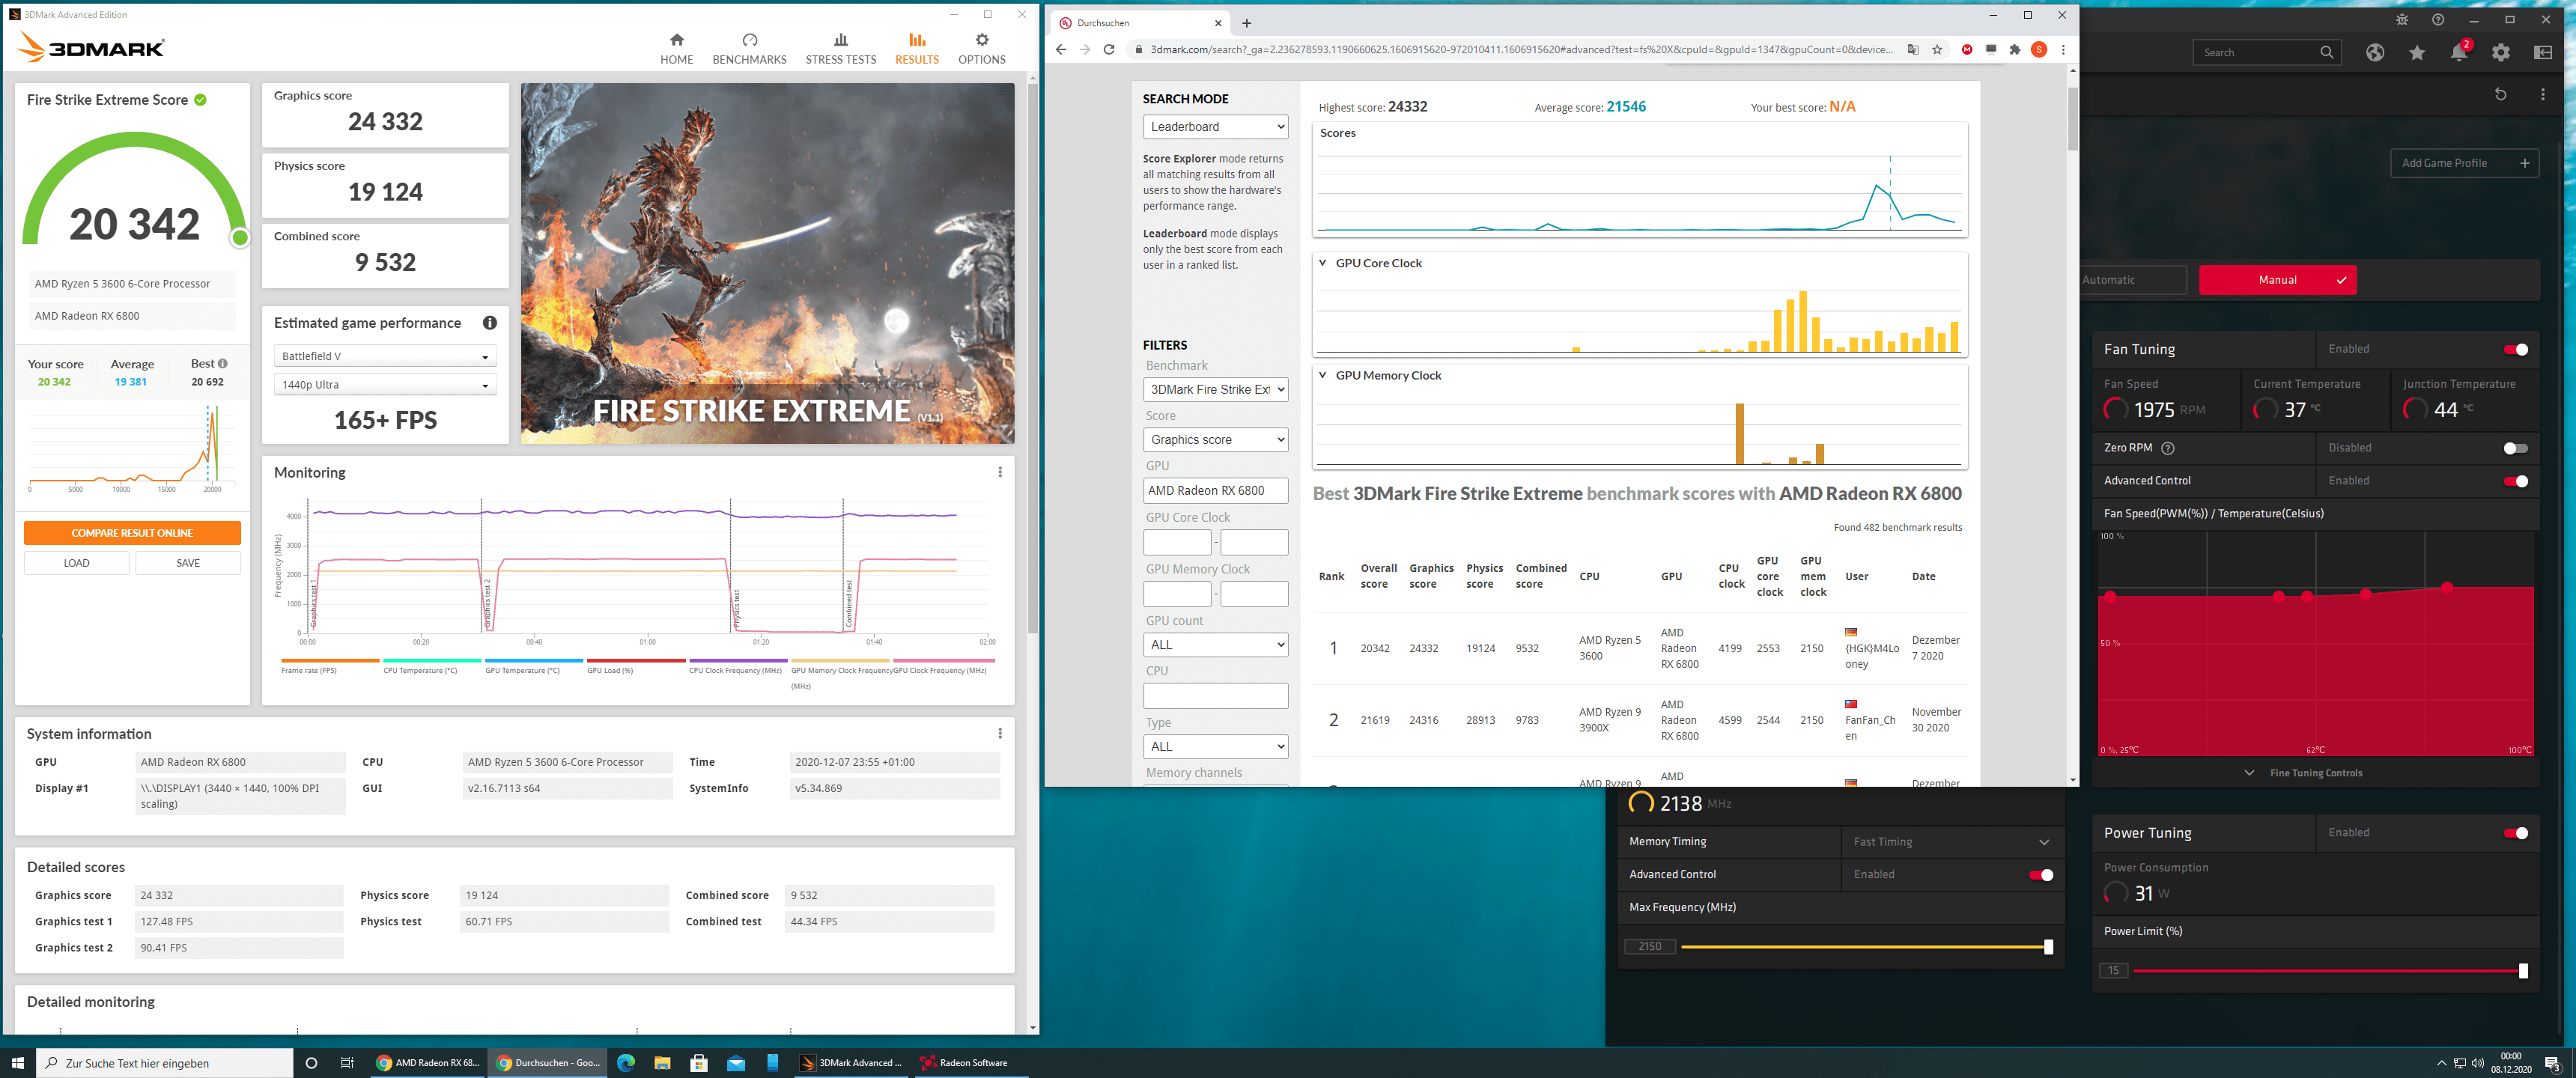Screen dimensions: 2576x1078
Task: Click Compare Result Online button
Action: tap(132, 533)
